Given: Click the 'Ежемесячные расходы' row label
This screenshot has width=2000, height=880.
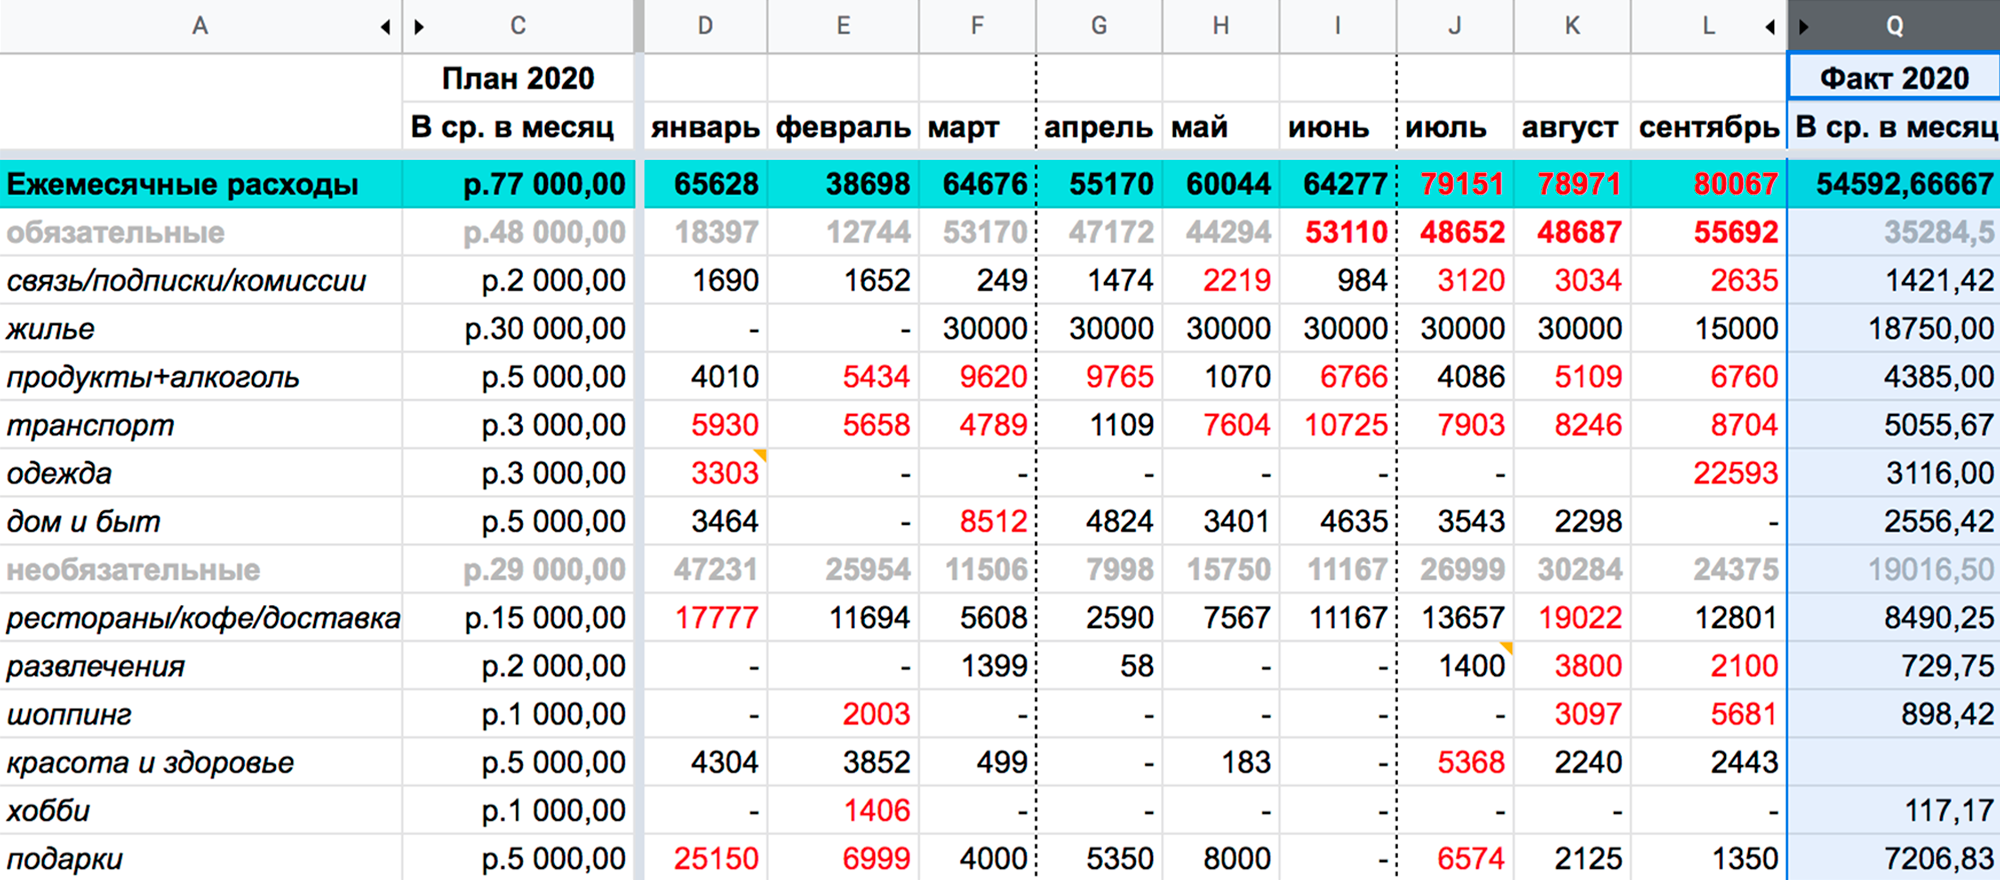Looking at the screenshot, I should point(201,184).
